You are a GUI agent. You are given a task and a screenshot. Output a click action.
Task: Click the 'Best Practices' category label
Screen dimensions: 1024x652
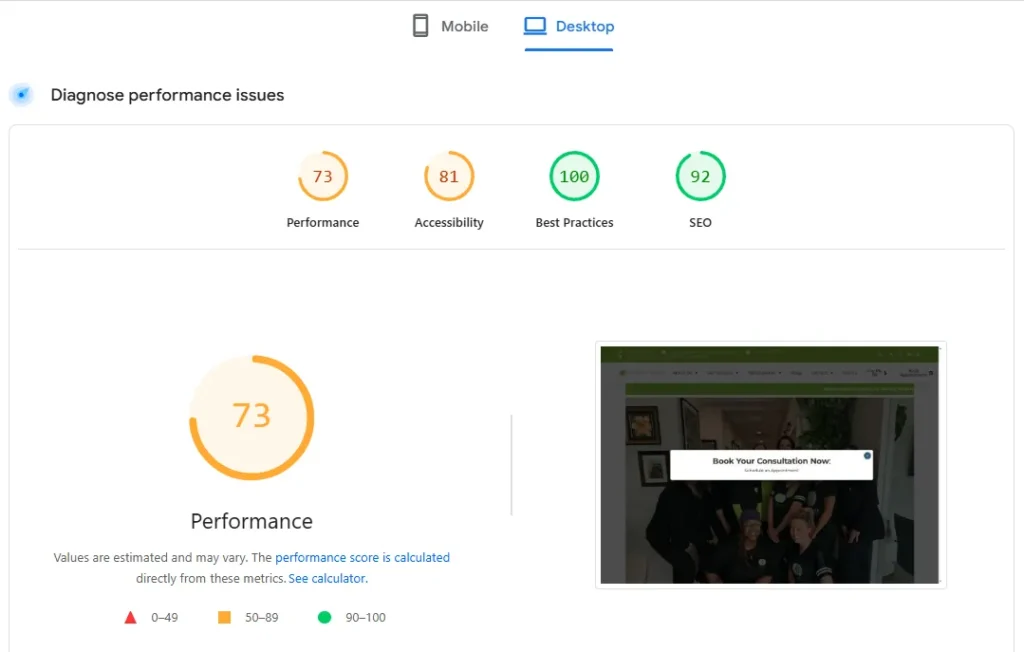[574, 223]
